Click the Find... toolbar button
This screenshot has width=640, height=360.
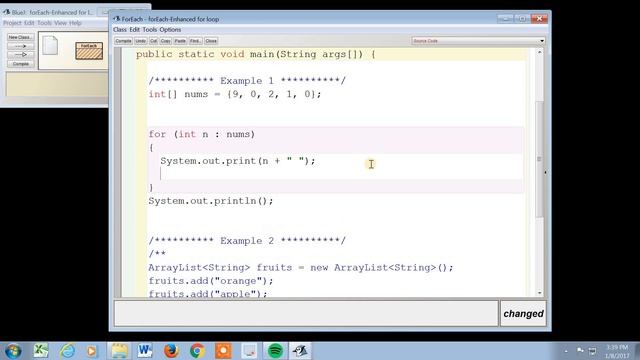[x=195, y=41]
